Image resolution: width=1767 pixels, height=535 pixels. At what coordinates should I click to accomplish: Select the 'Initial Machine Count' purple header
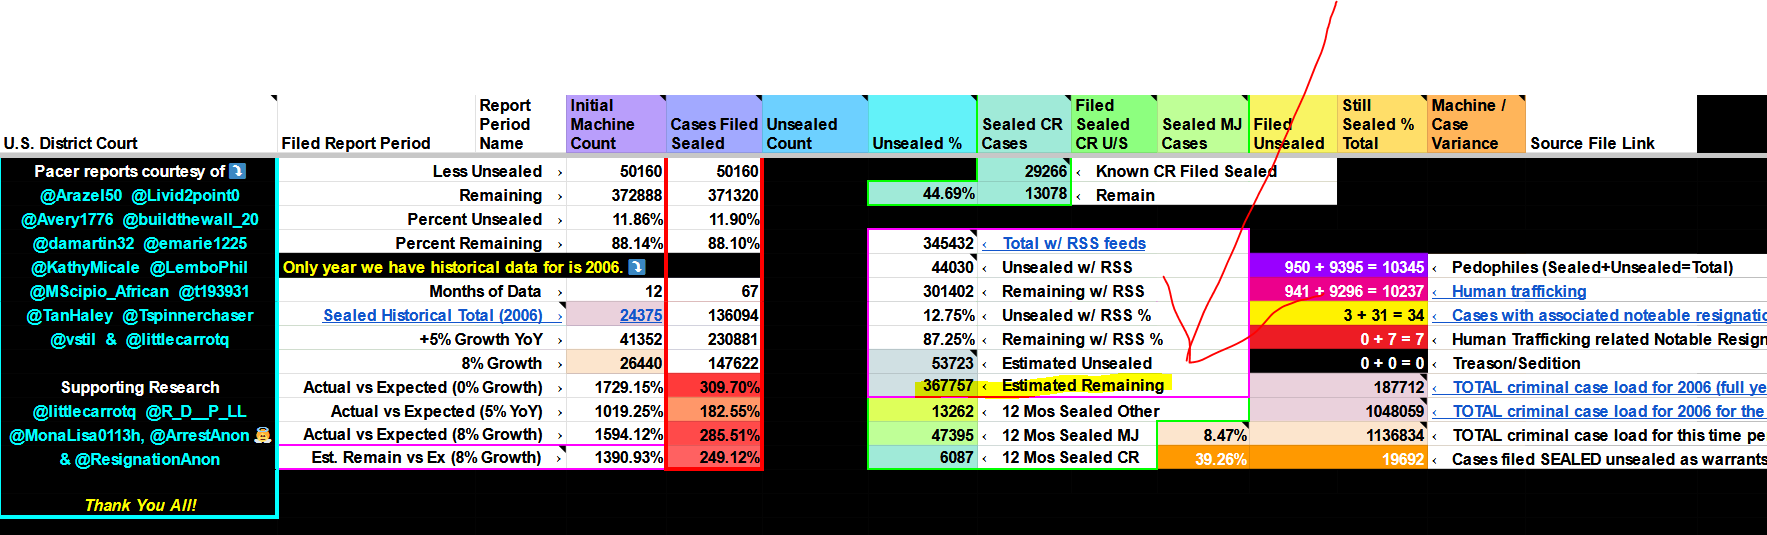(616, 124)
